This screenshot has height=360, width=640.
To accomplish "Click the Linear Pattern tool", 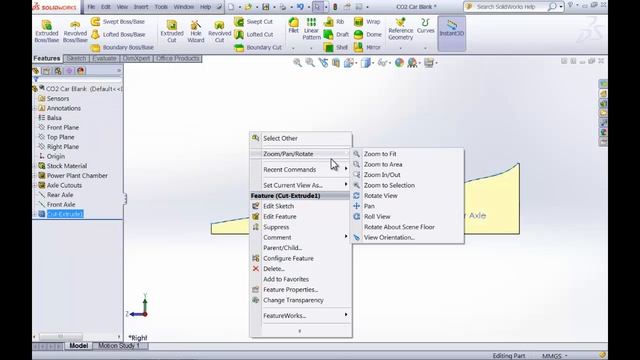I will coord(311,29).
